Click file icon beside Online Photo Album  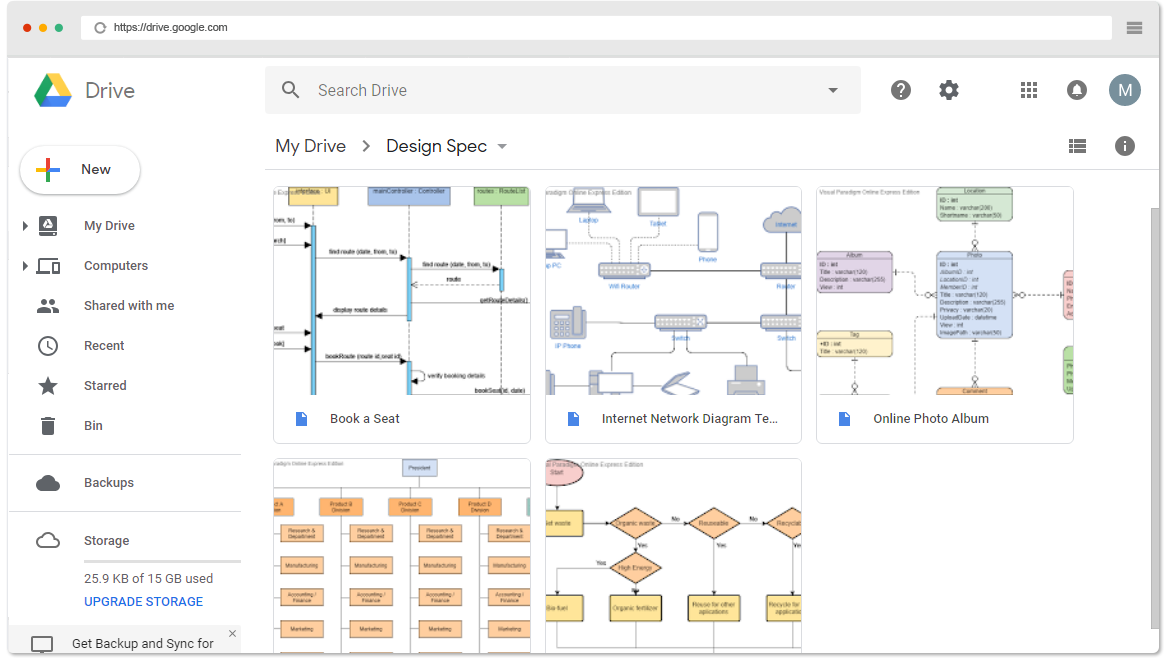pyautogui.click(x=845, y=419)
